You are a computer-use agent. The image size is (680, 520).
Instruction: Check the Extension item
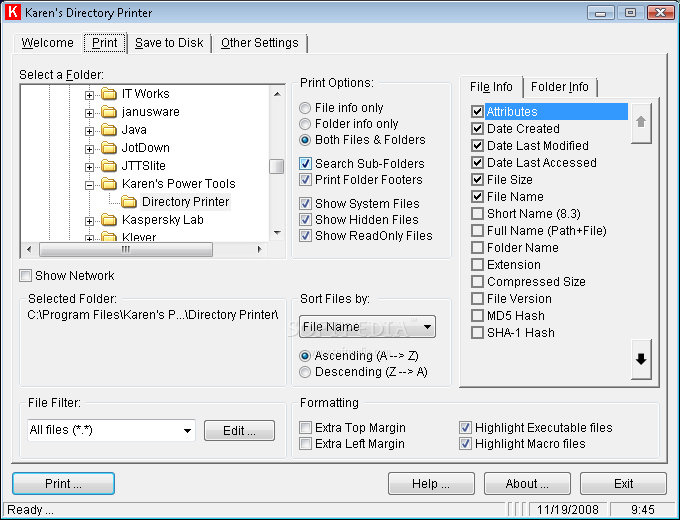point(477,265)
